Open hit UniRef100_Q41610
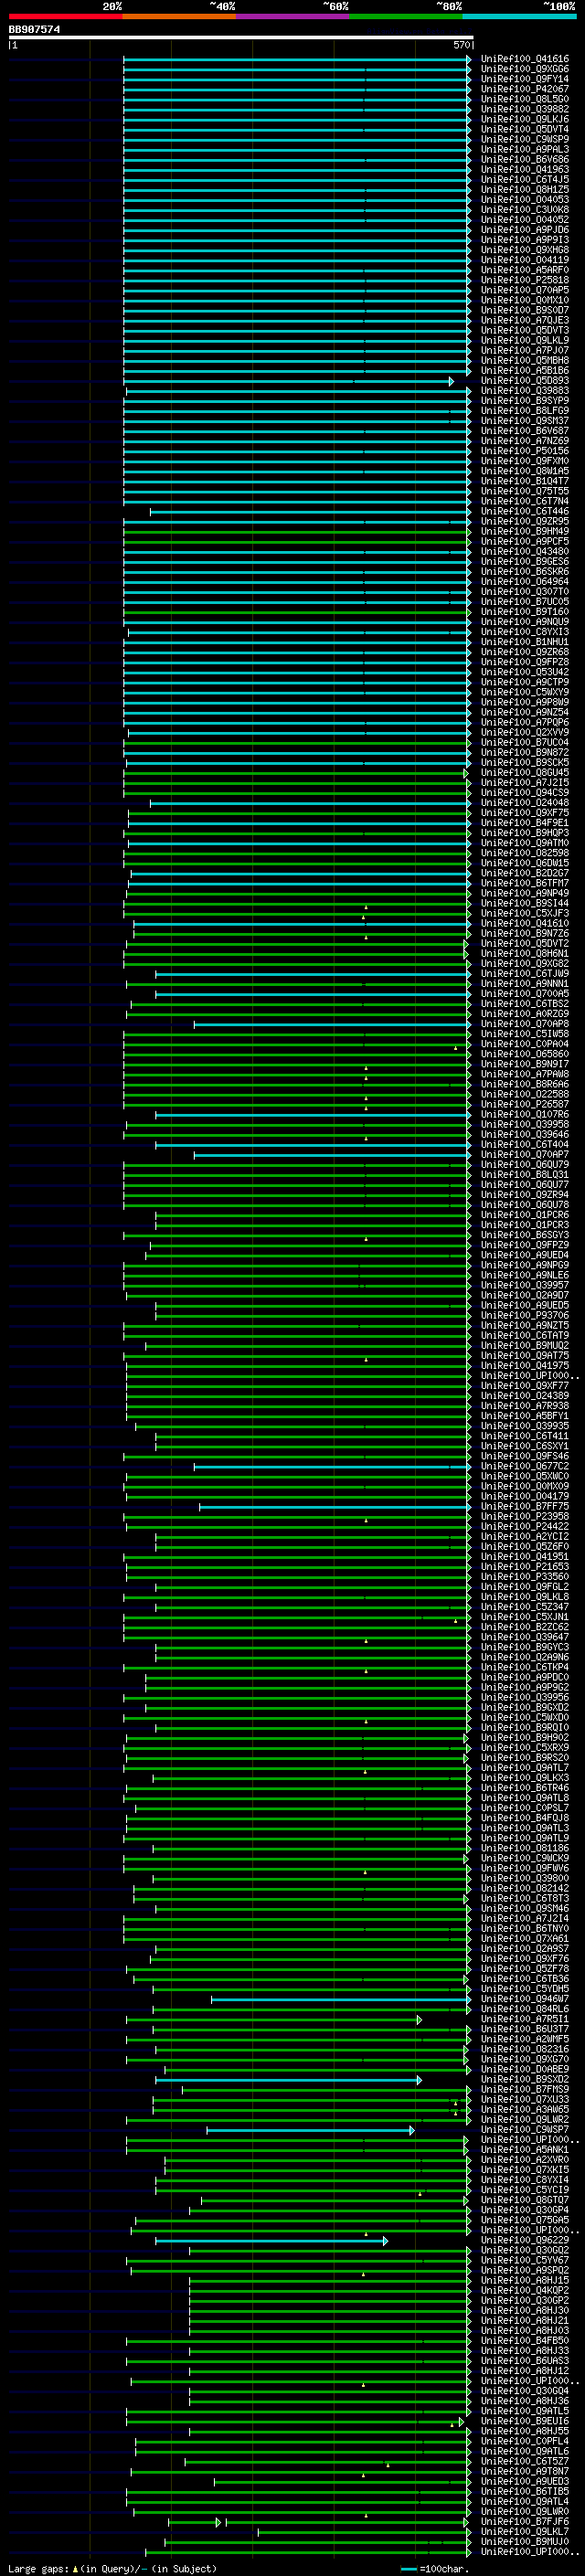Viewport: 585px width, 2576px height. tap(525, 924)
